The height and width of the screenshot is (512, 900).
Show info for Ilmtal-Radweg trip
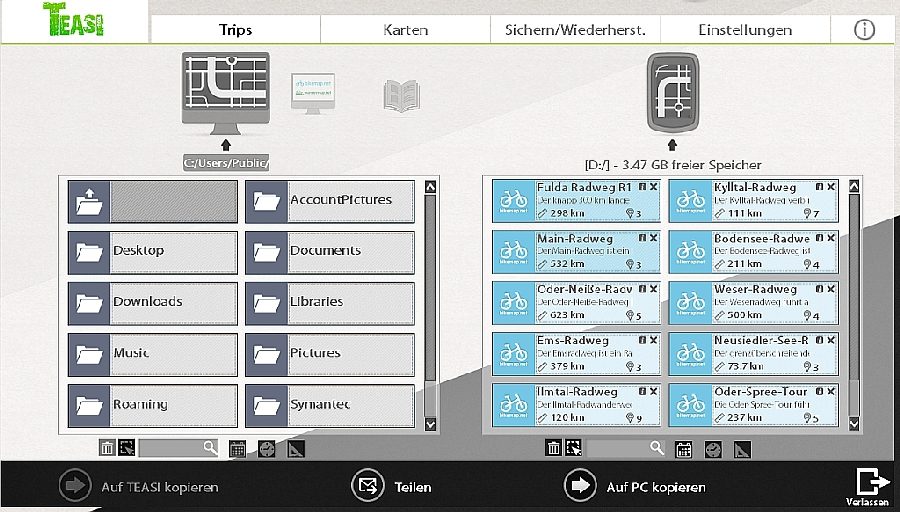[x=642, y=391]
